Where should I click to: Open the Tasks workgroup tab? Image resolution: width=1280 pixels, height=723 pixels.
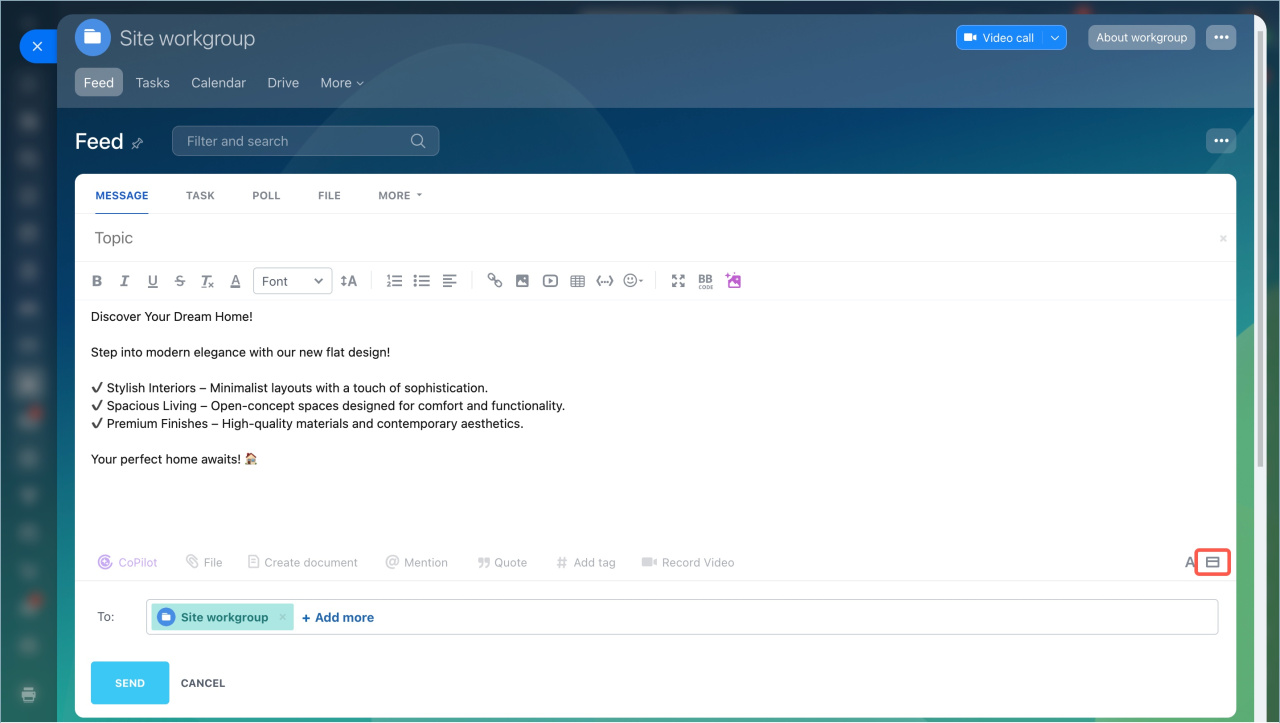coord(153,82)
